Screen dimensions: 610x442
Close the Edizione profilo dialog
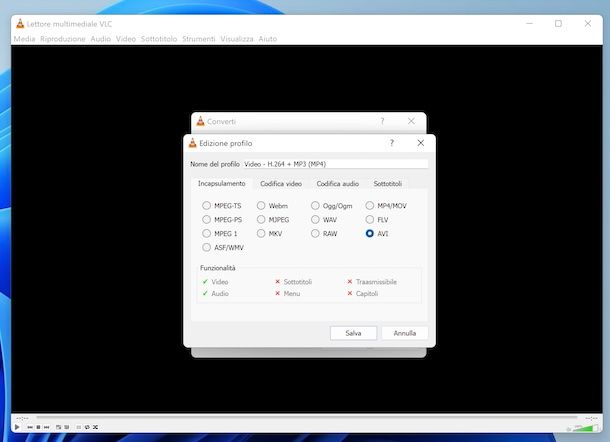click(x=421, y=143)
